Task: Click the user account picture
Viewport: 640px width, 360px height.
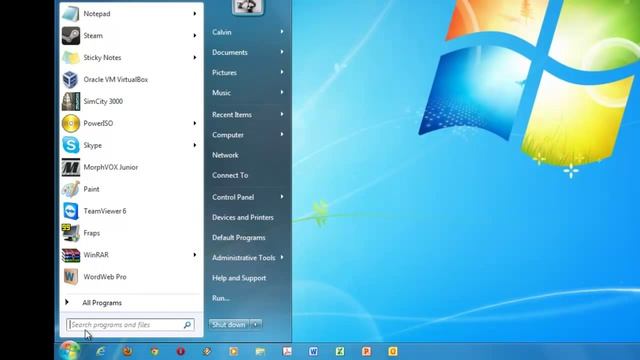Action: (x=248, y=7)
